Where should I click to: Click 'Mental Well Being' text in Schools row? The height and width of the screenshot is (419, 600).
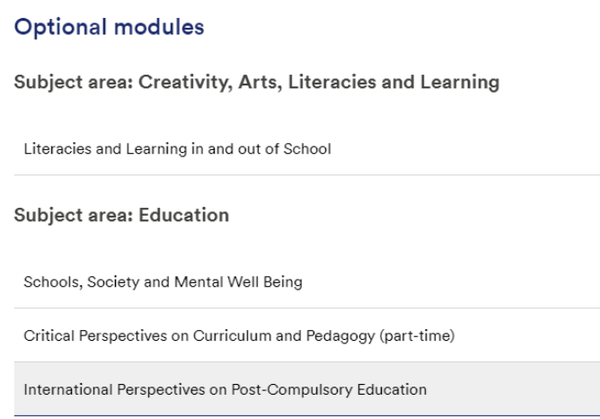point(238,282)
